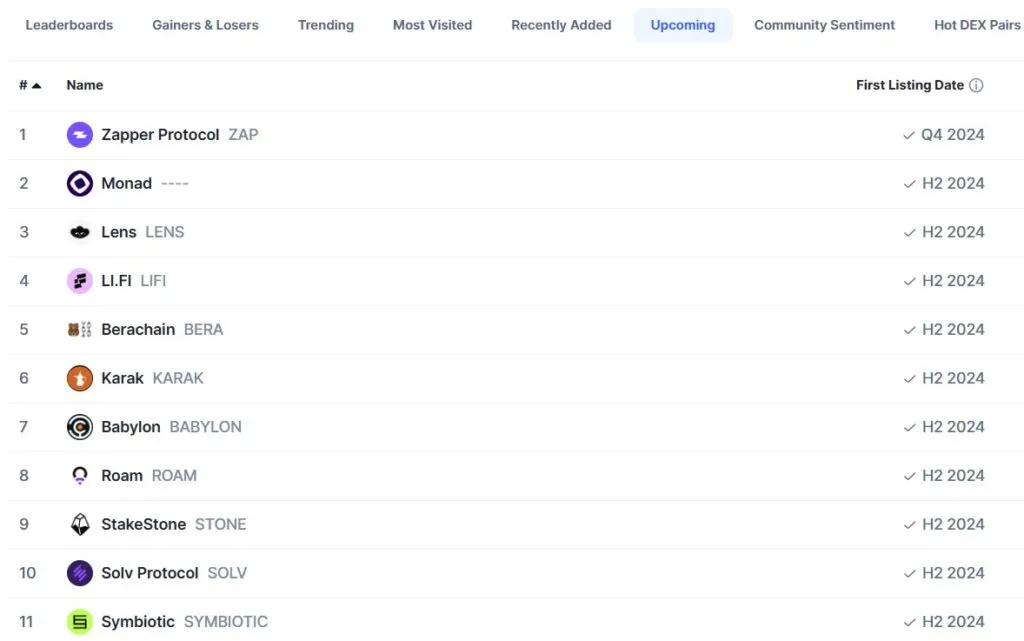The height and width of the screenshot is (641, 1024).
Task: Open the Symbiotic coin page link
Action: click(138, 622)
